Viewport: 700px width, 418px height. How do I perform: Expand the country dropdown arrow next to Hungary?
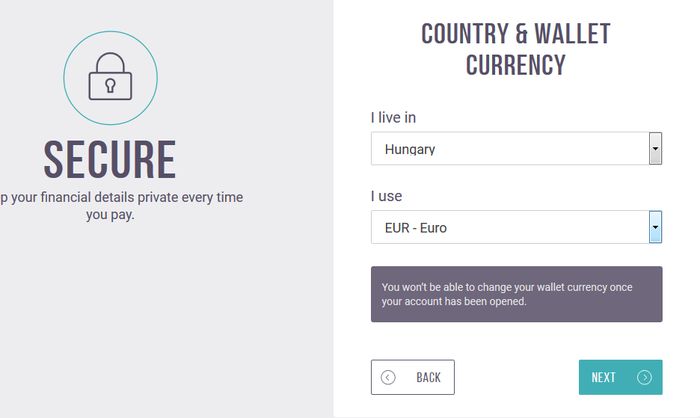655,148
